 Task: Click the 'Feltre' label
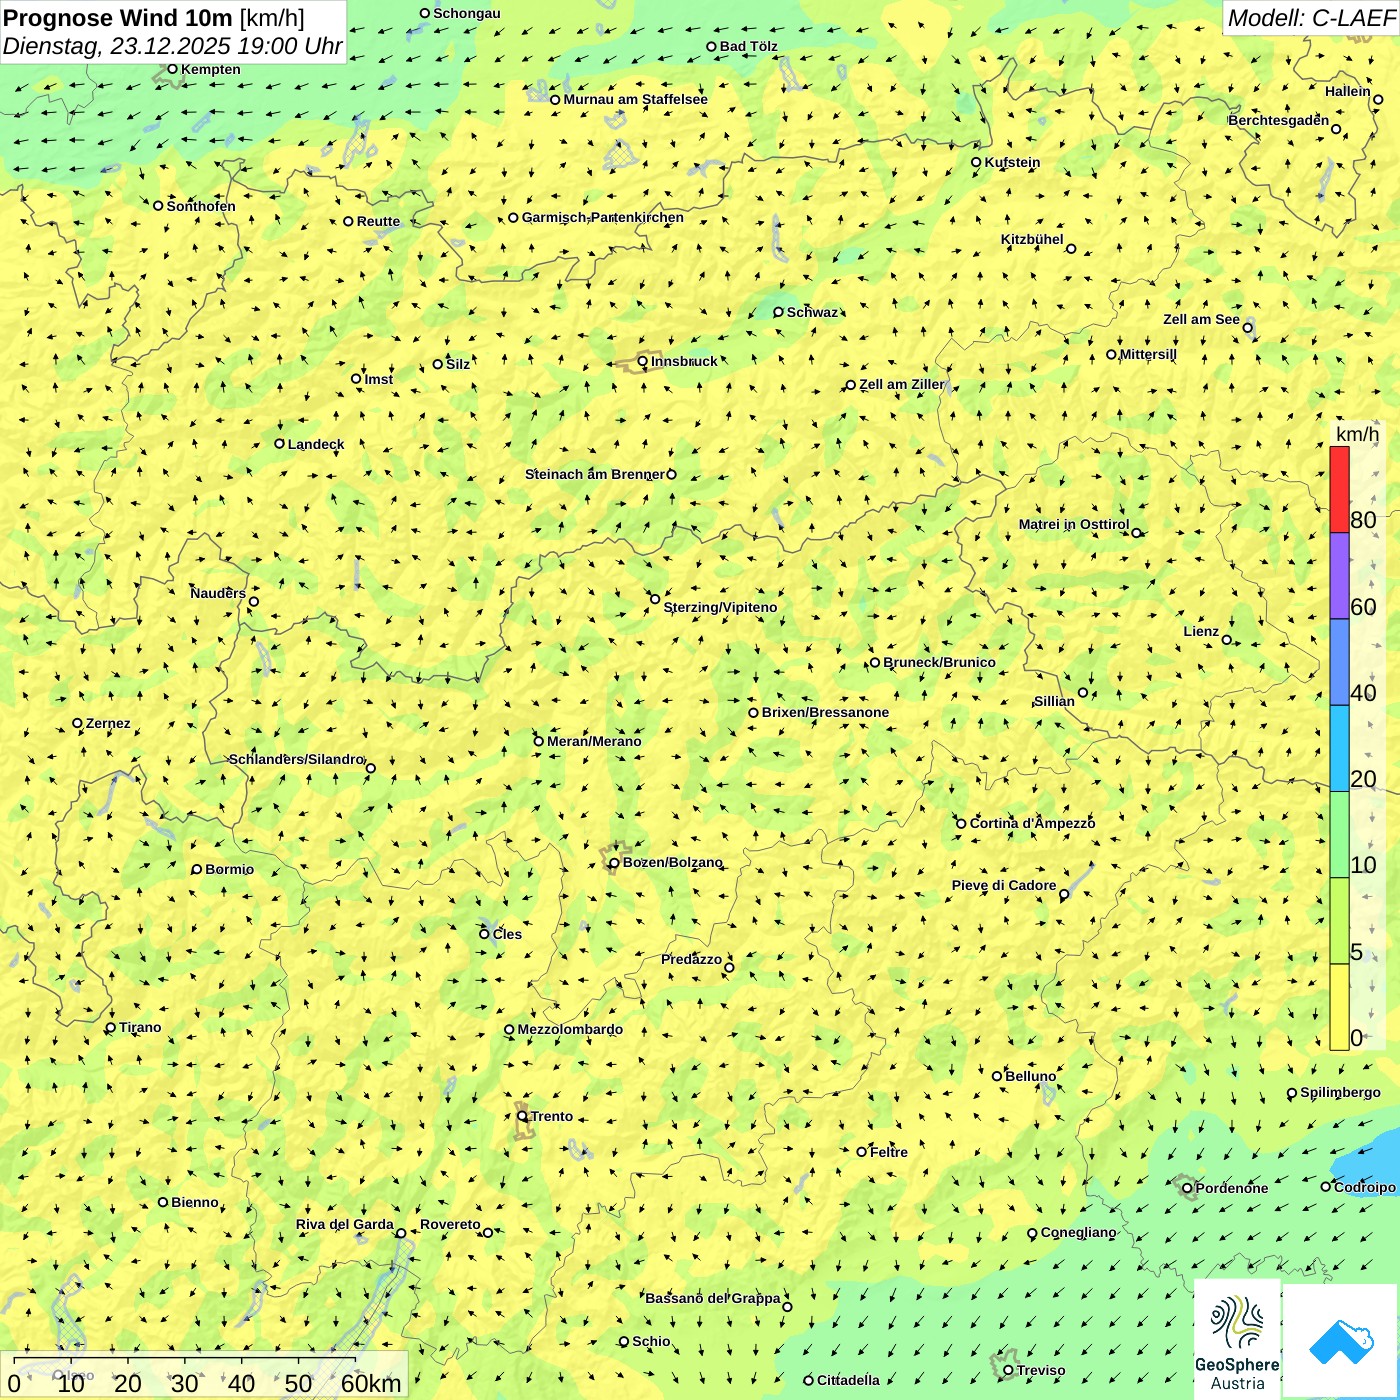click(x=888, y=1152)
